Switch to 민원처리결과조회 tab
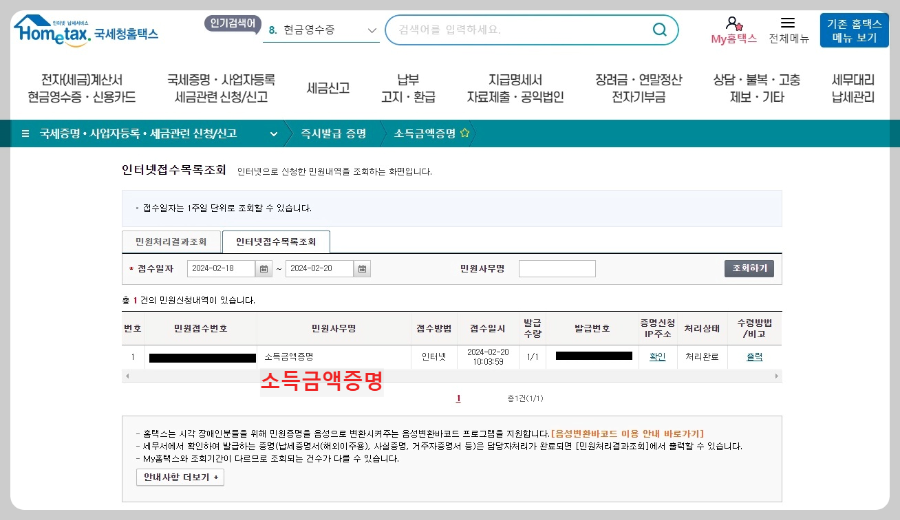The height and width of the screenshot is (520, 900). (171, 242)
